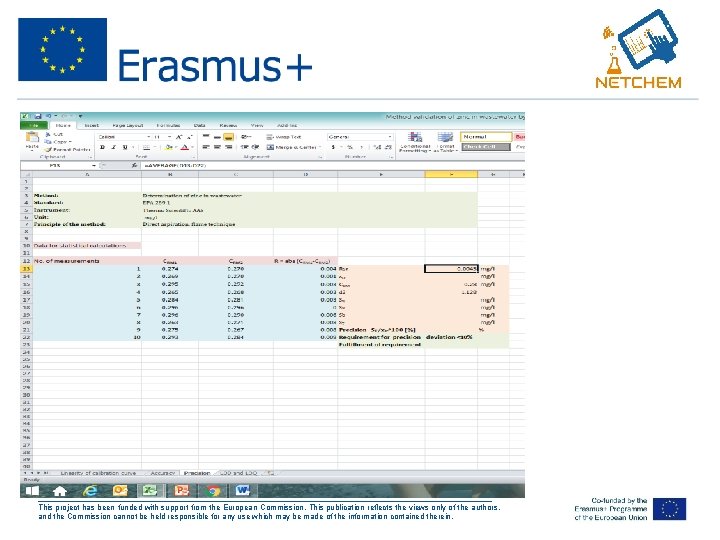Click the Insert Worksheet tab icon

coord(270,472)
